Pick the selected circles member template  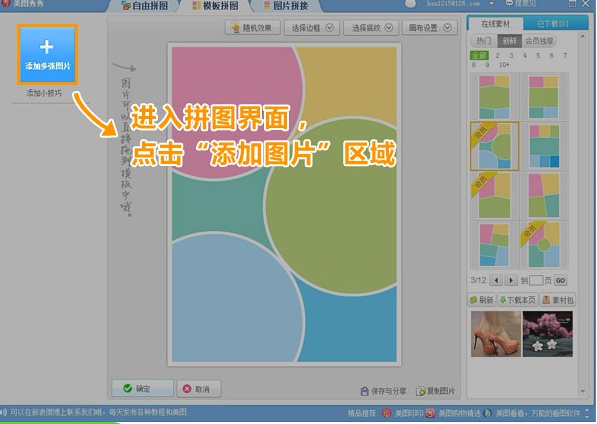(494, 146)
